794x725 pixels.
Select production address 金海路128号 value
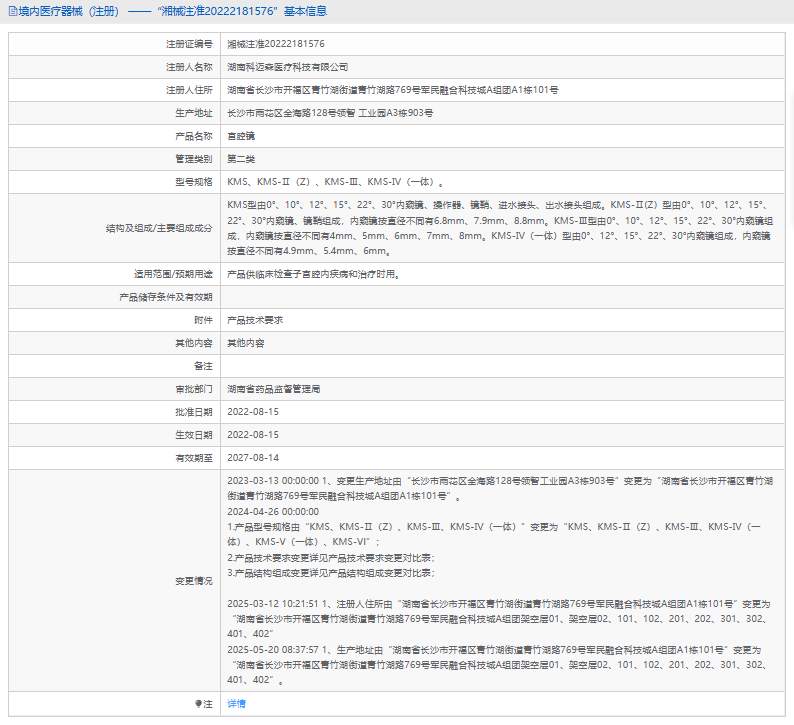(330, 113)
